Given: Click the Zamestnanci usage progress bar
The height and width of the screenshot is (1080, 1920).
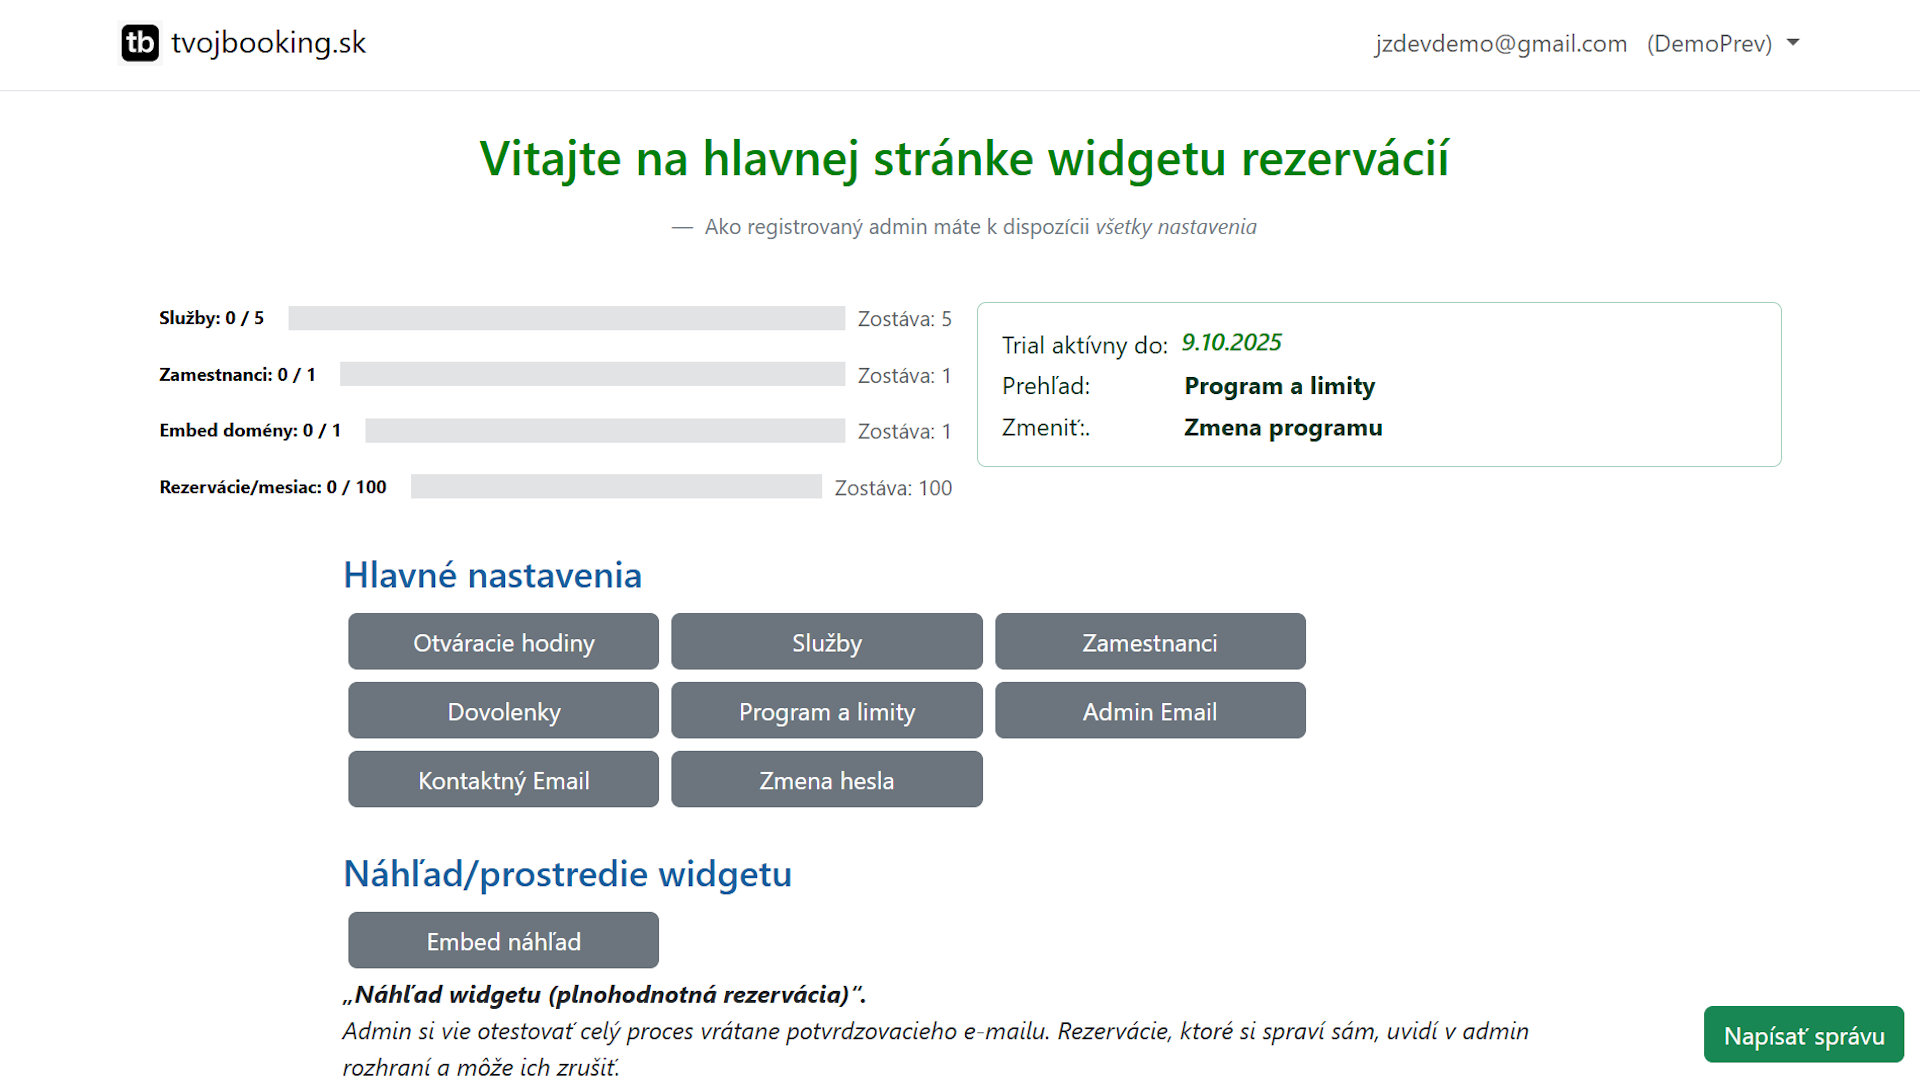Looking at the screenshot, I should (x=592, y=374).
